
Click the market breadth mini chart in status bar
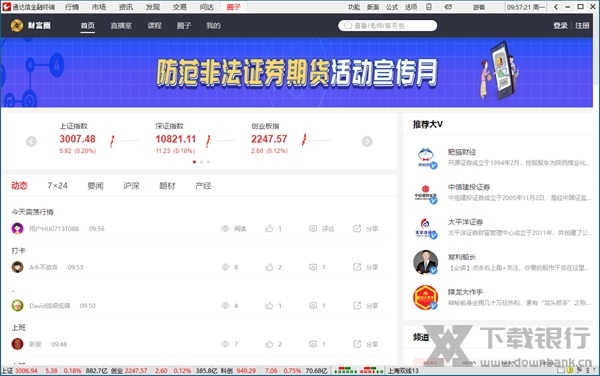[x=359, y=370]
